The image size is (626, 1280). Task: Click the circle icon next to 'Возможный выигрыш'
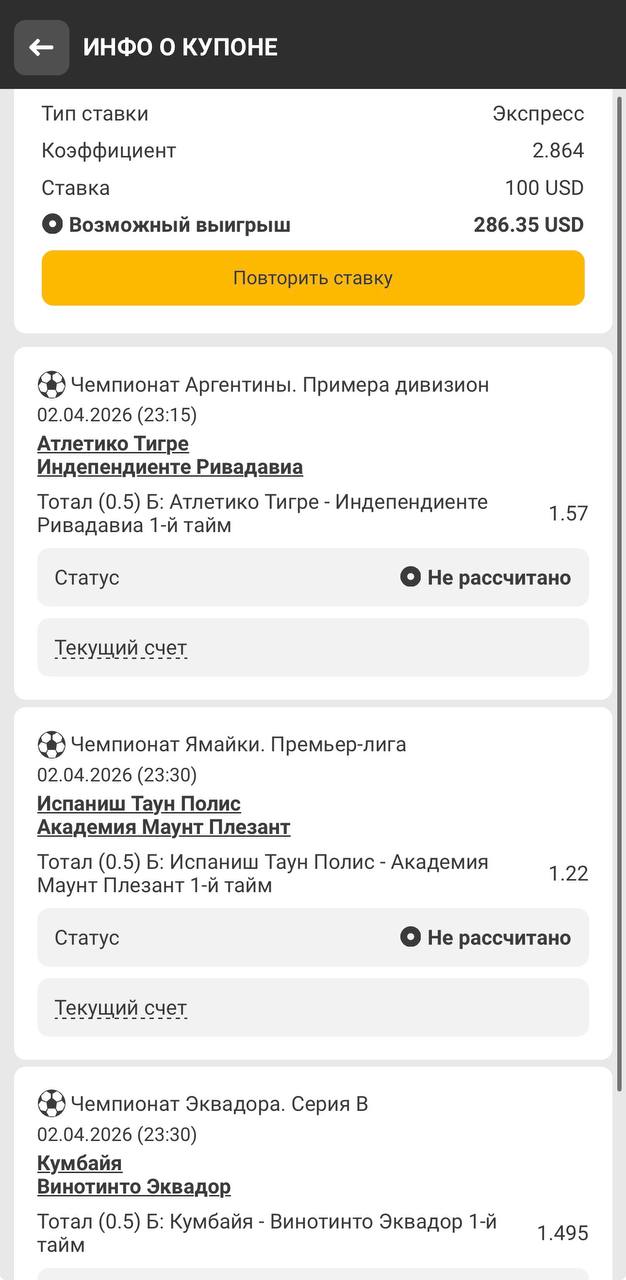coord(52,225)
